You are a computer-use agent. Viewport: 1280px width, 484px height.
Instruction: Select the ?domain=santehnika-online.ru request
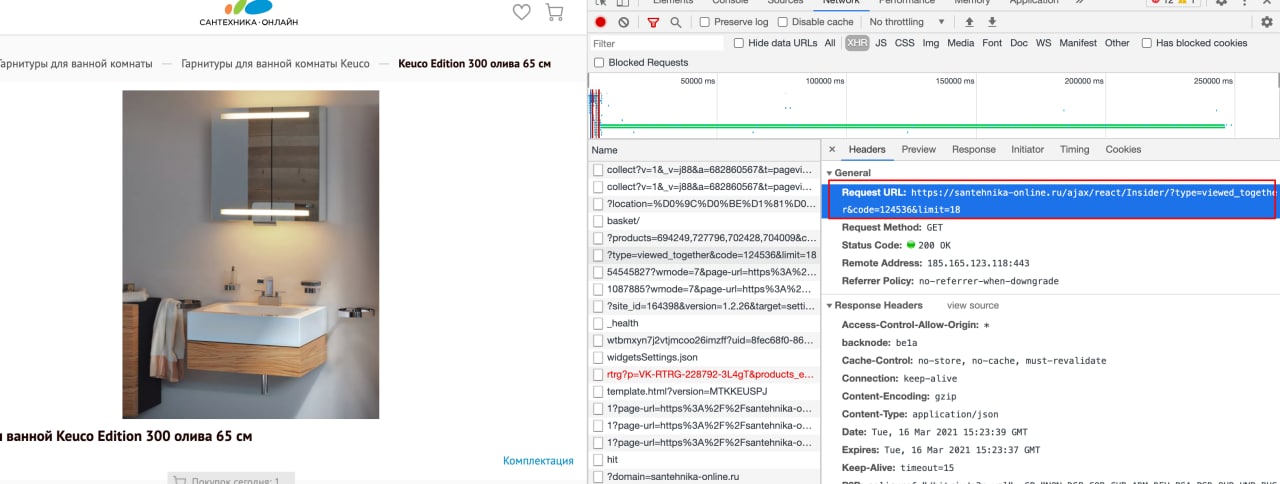coord(705,476)
